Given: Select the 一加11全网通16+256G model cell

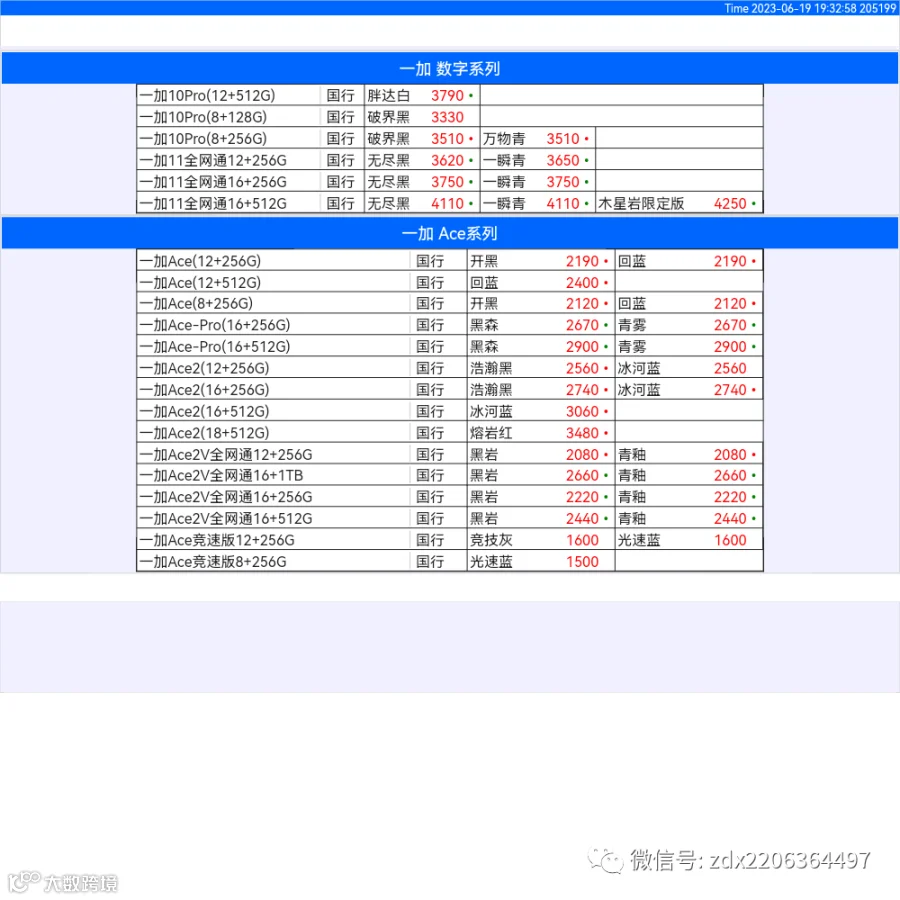Looking at the screenshot, I should click(228, 182).
